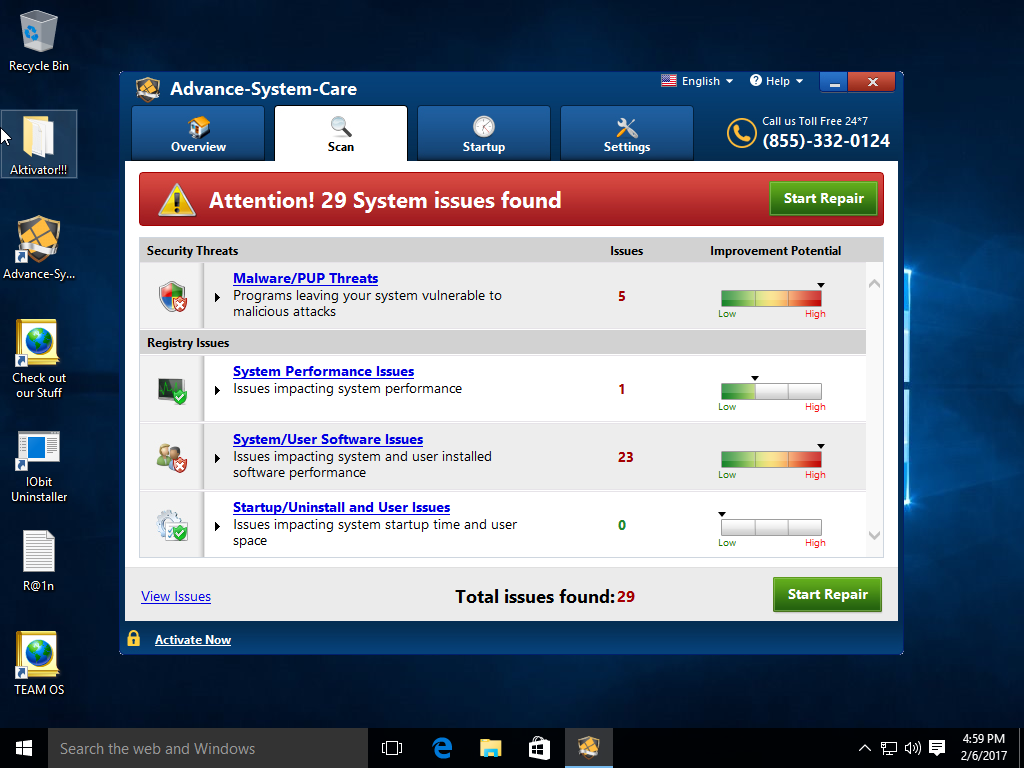Click the issues list scroll down arrow
Image resolution: width=1024 pixels, height=768 pixels.
click(x=874, y=536)
